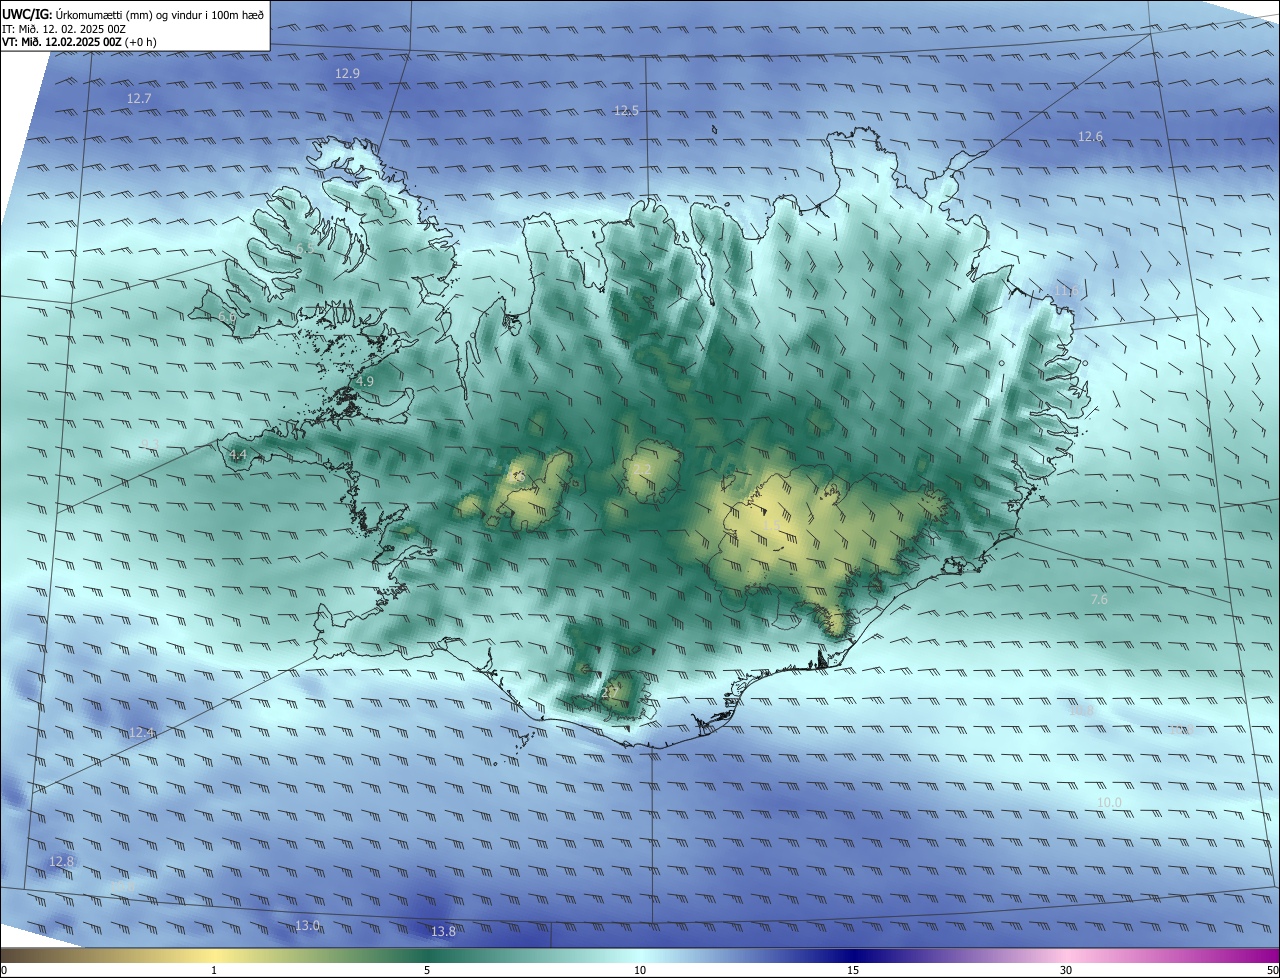Click the 10 tick on the color scale

[x=640, y=970]
